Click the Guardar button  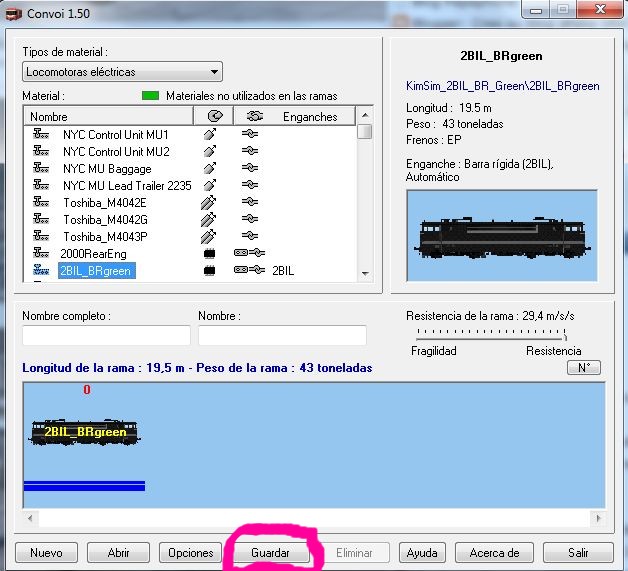(270, 552)
